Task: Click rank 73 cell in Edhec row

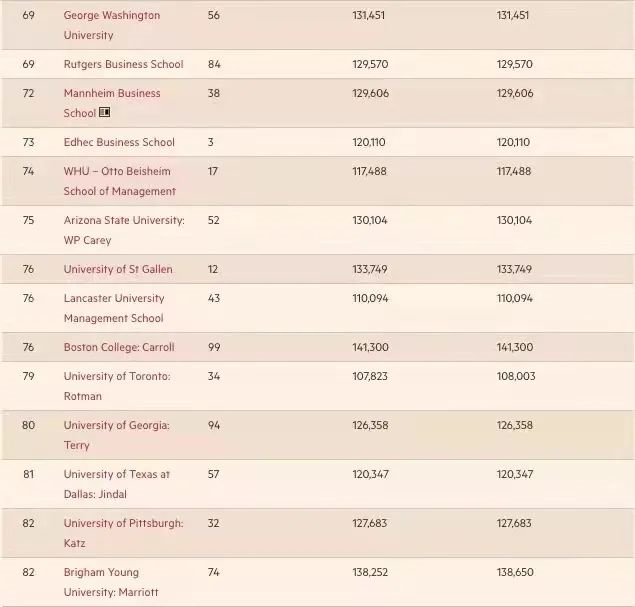Action: click(28, 142)
